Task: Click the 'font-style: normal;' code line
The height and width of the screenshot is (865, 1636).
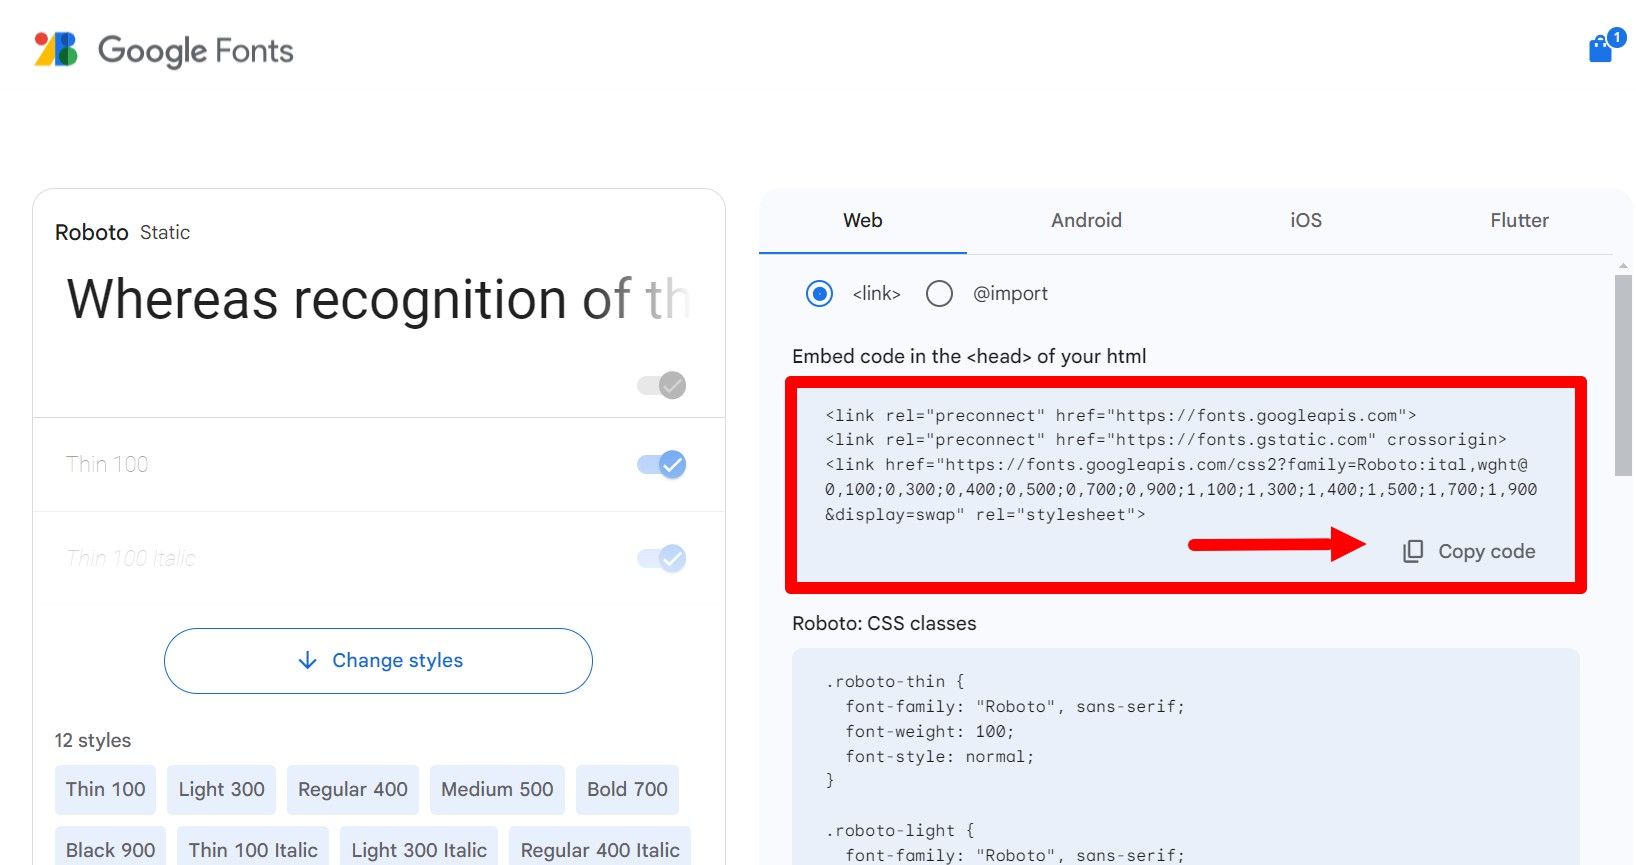Action: tap(940, 757)
